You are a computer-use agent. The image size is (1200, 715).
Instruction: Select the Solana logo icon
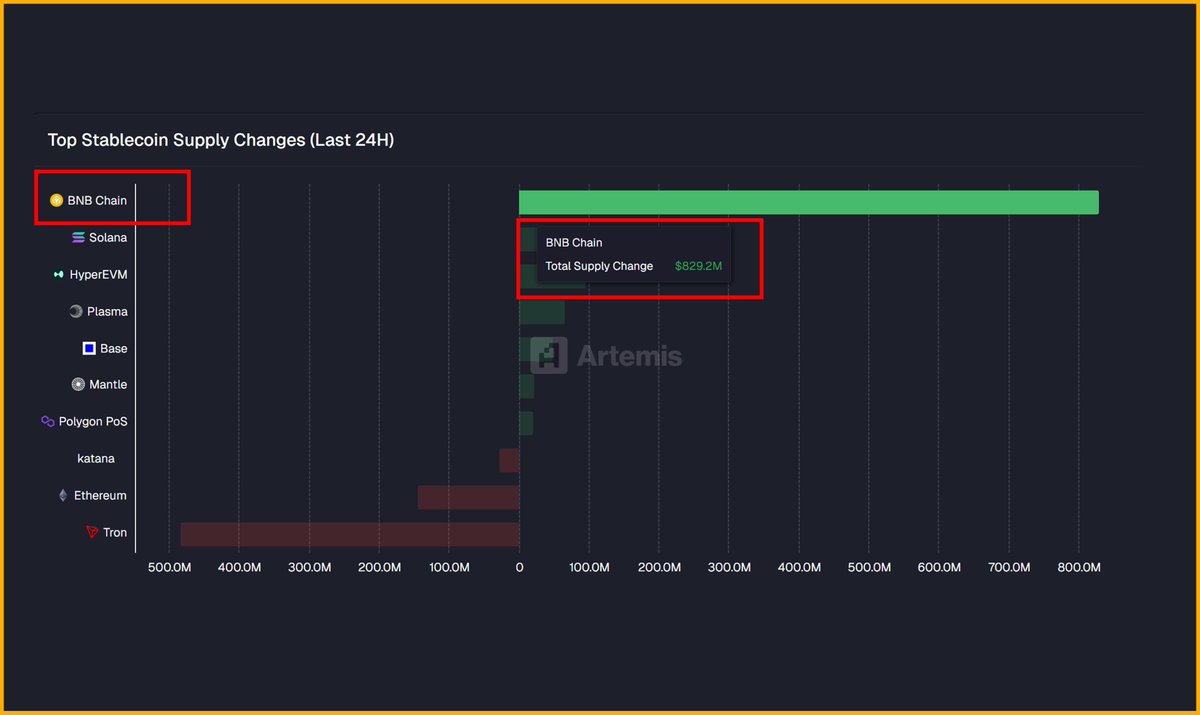(79, 237)
